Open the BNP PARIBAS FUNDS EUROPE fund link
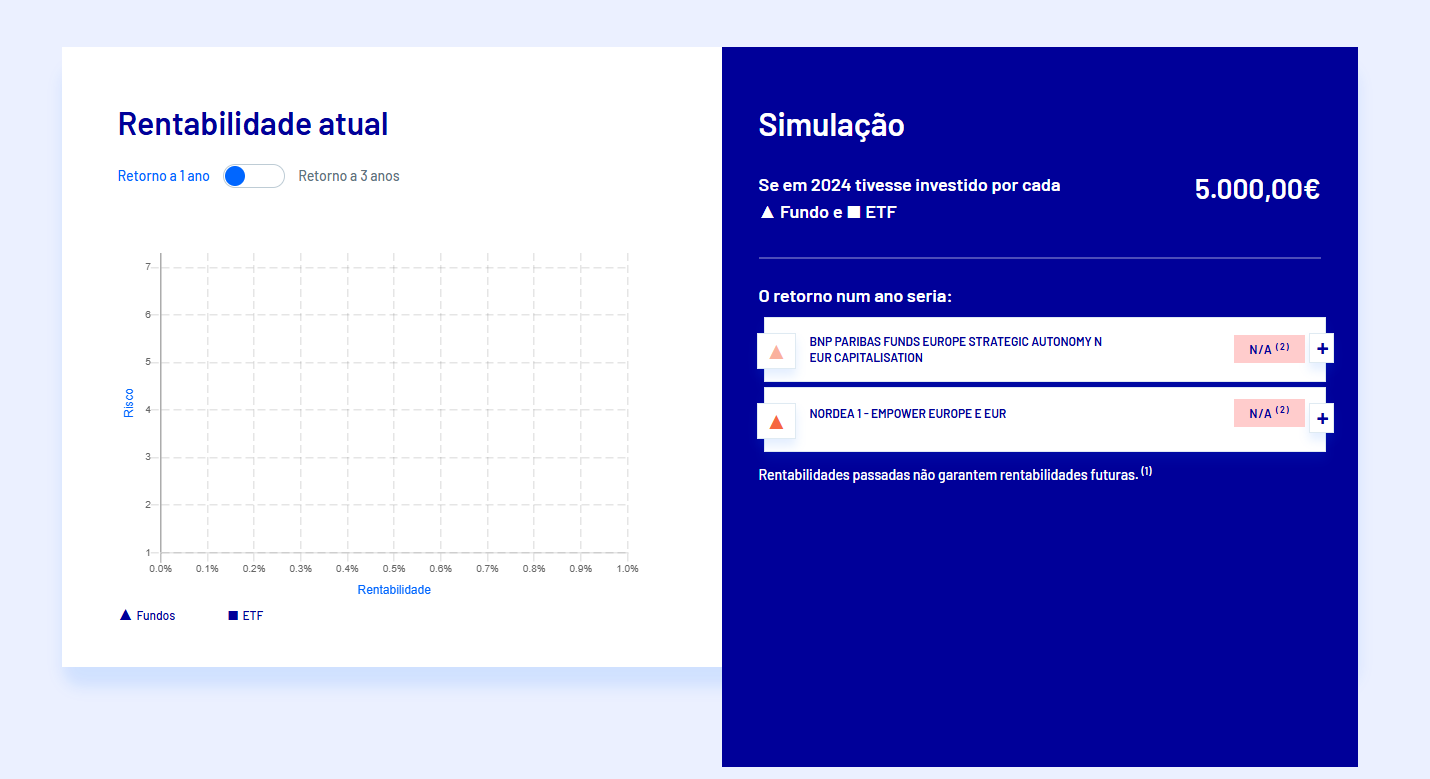This screenshot has height=779, width=1430. (954, 348)
